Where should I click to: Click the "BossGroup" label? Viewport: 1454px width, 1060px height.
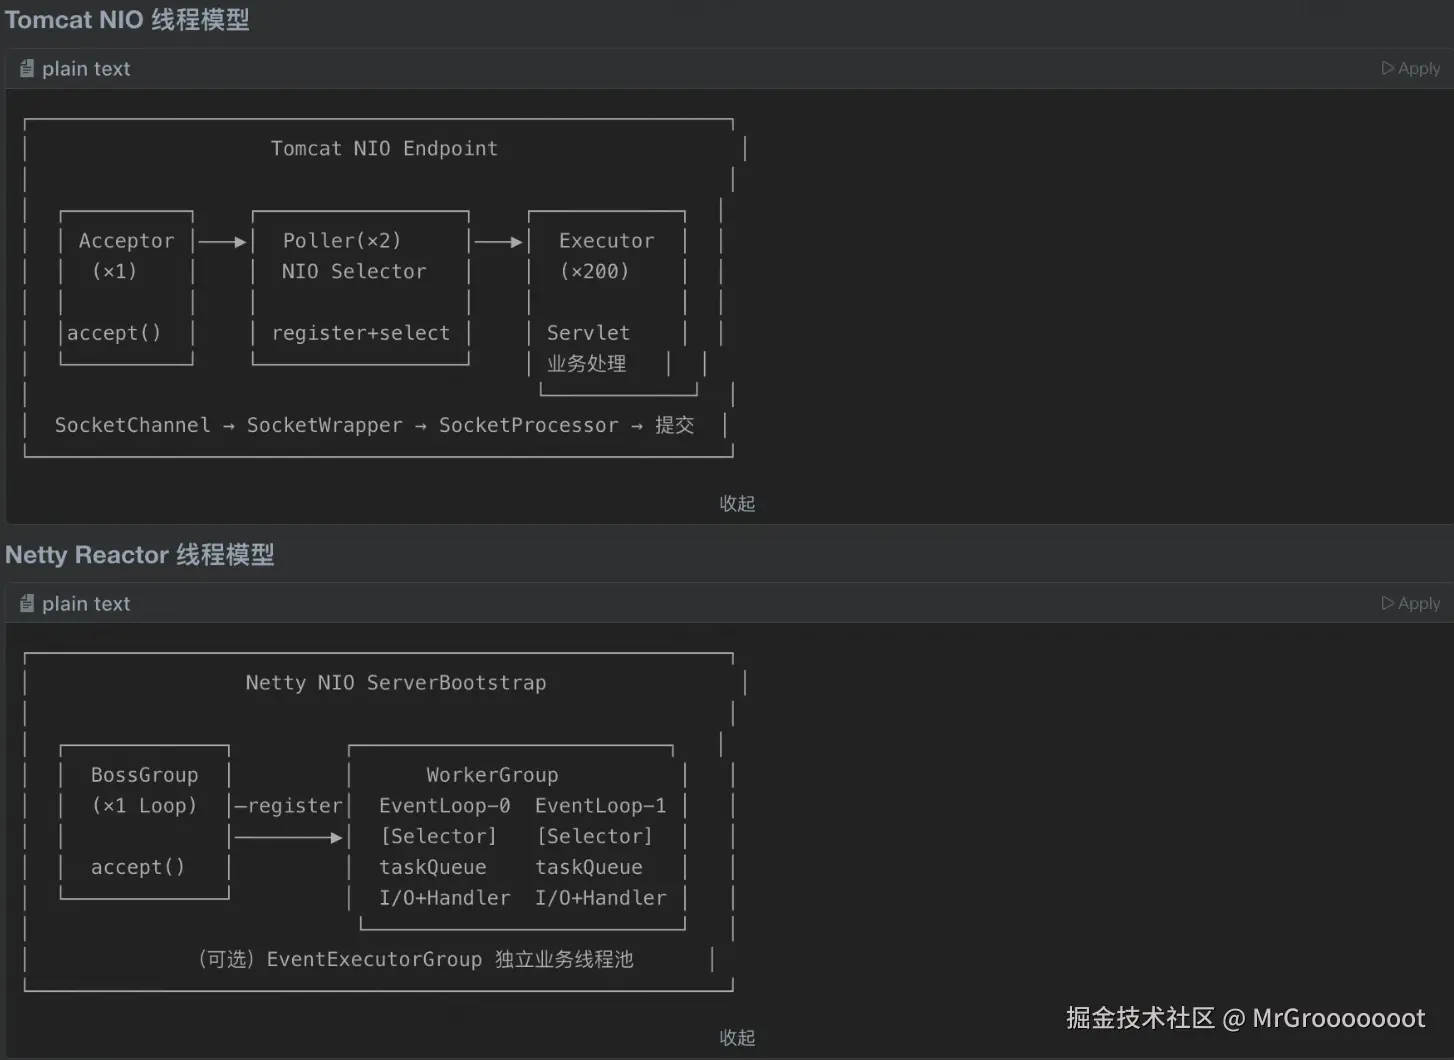click(145, 776)
